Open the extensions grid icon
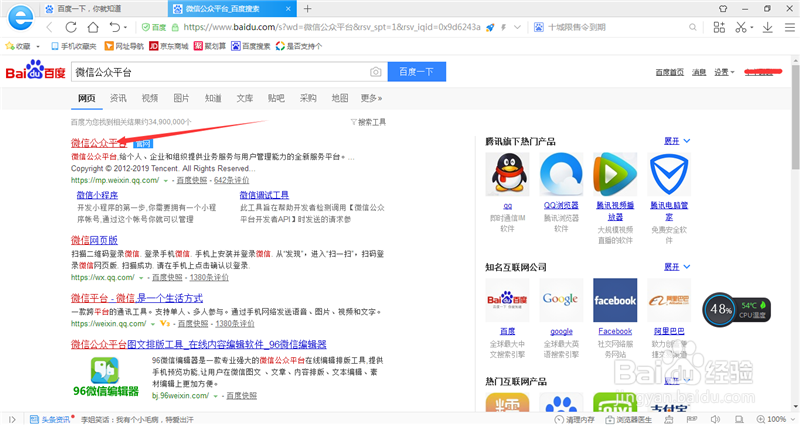 tap(719, 28)
